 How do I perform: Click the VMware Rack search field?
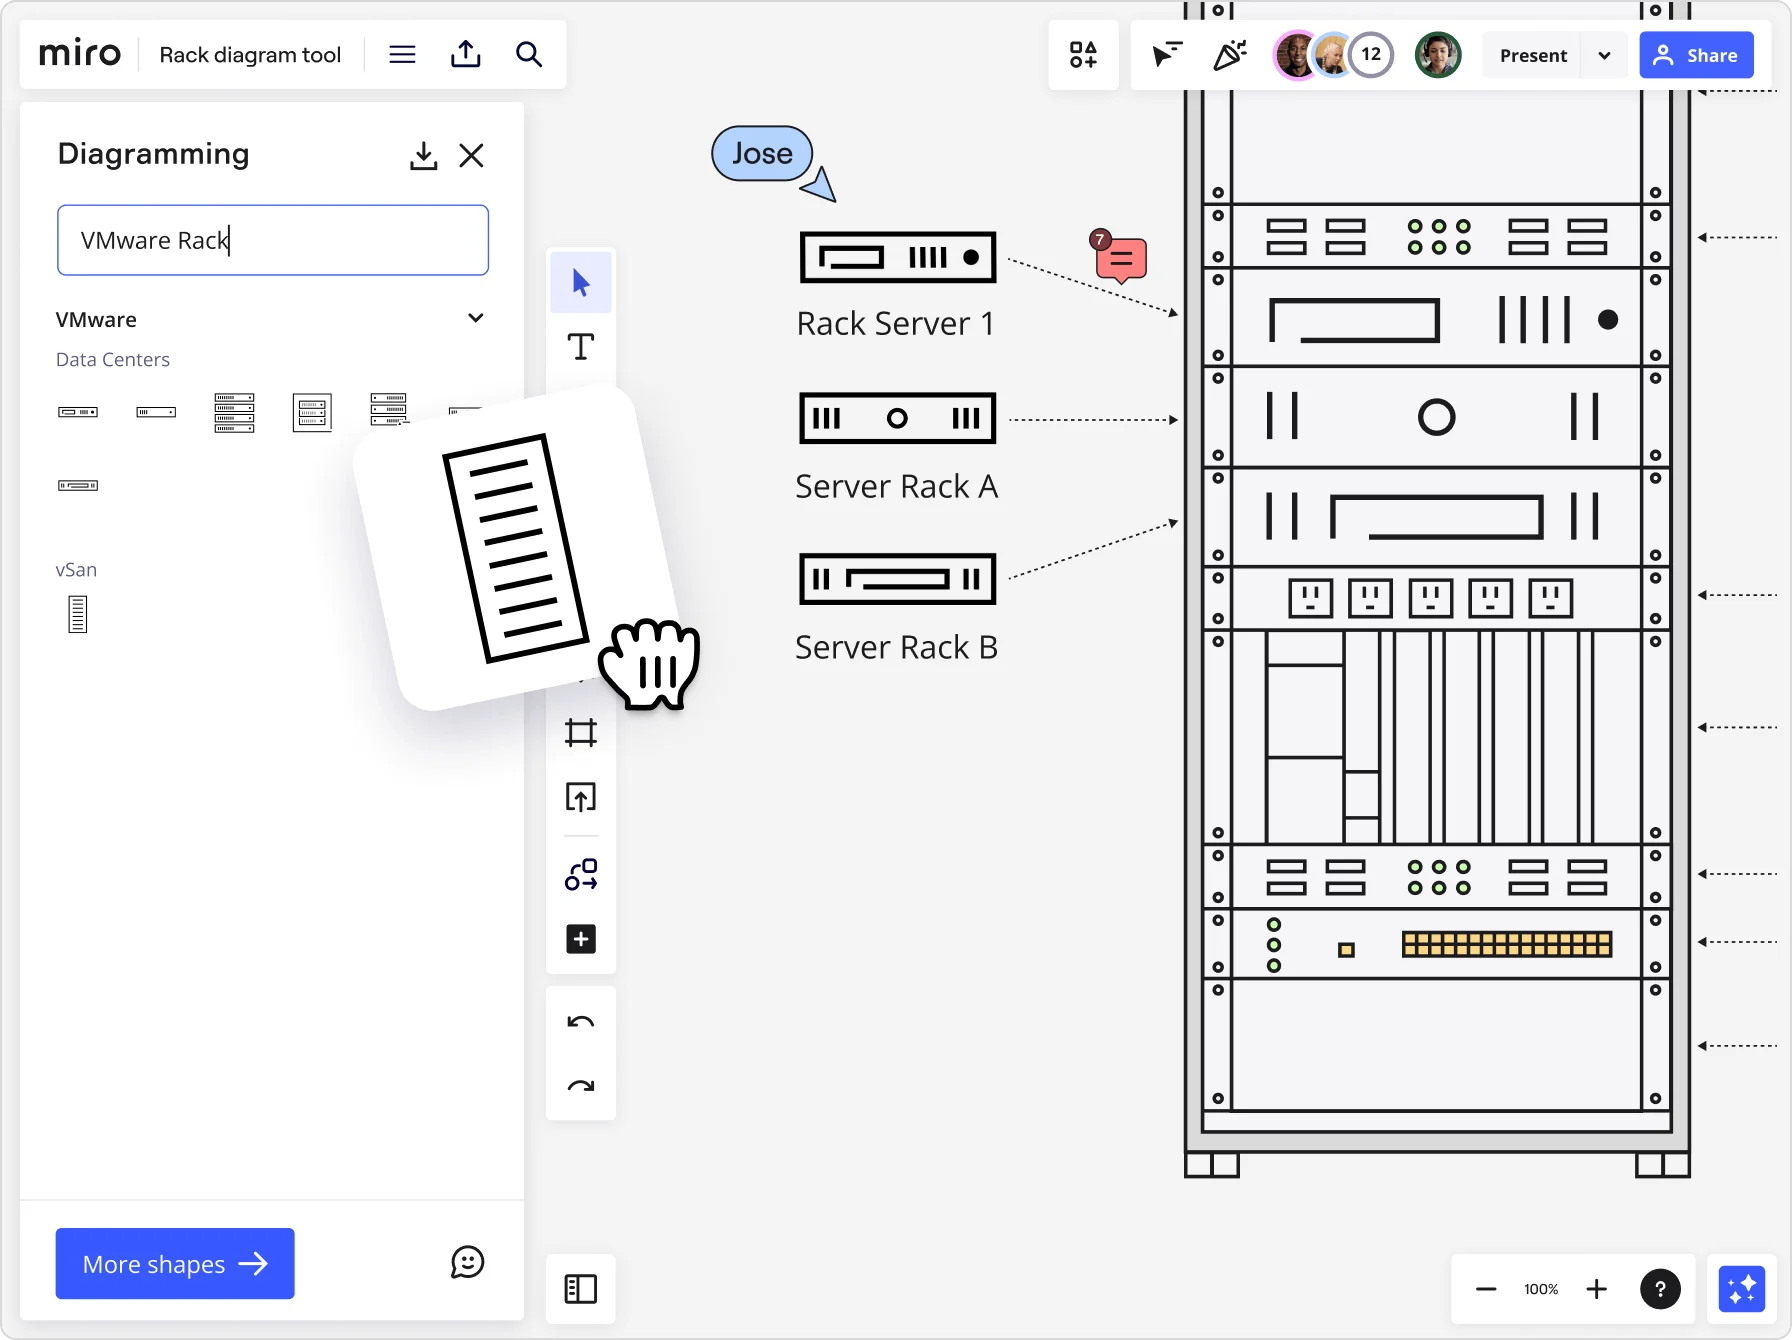point(273,240)
